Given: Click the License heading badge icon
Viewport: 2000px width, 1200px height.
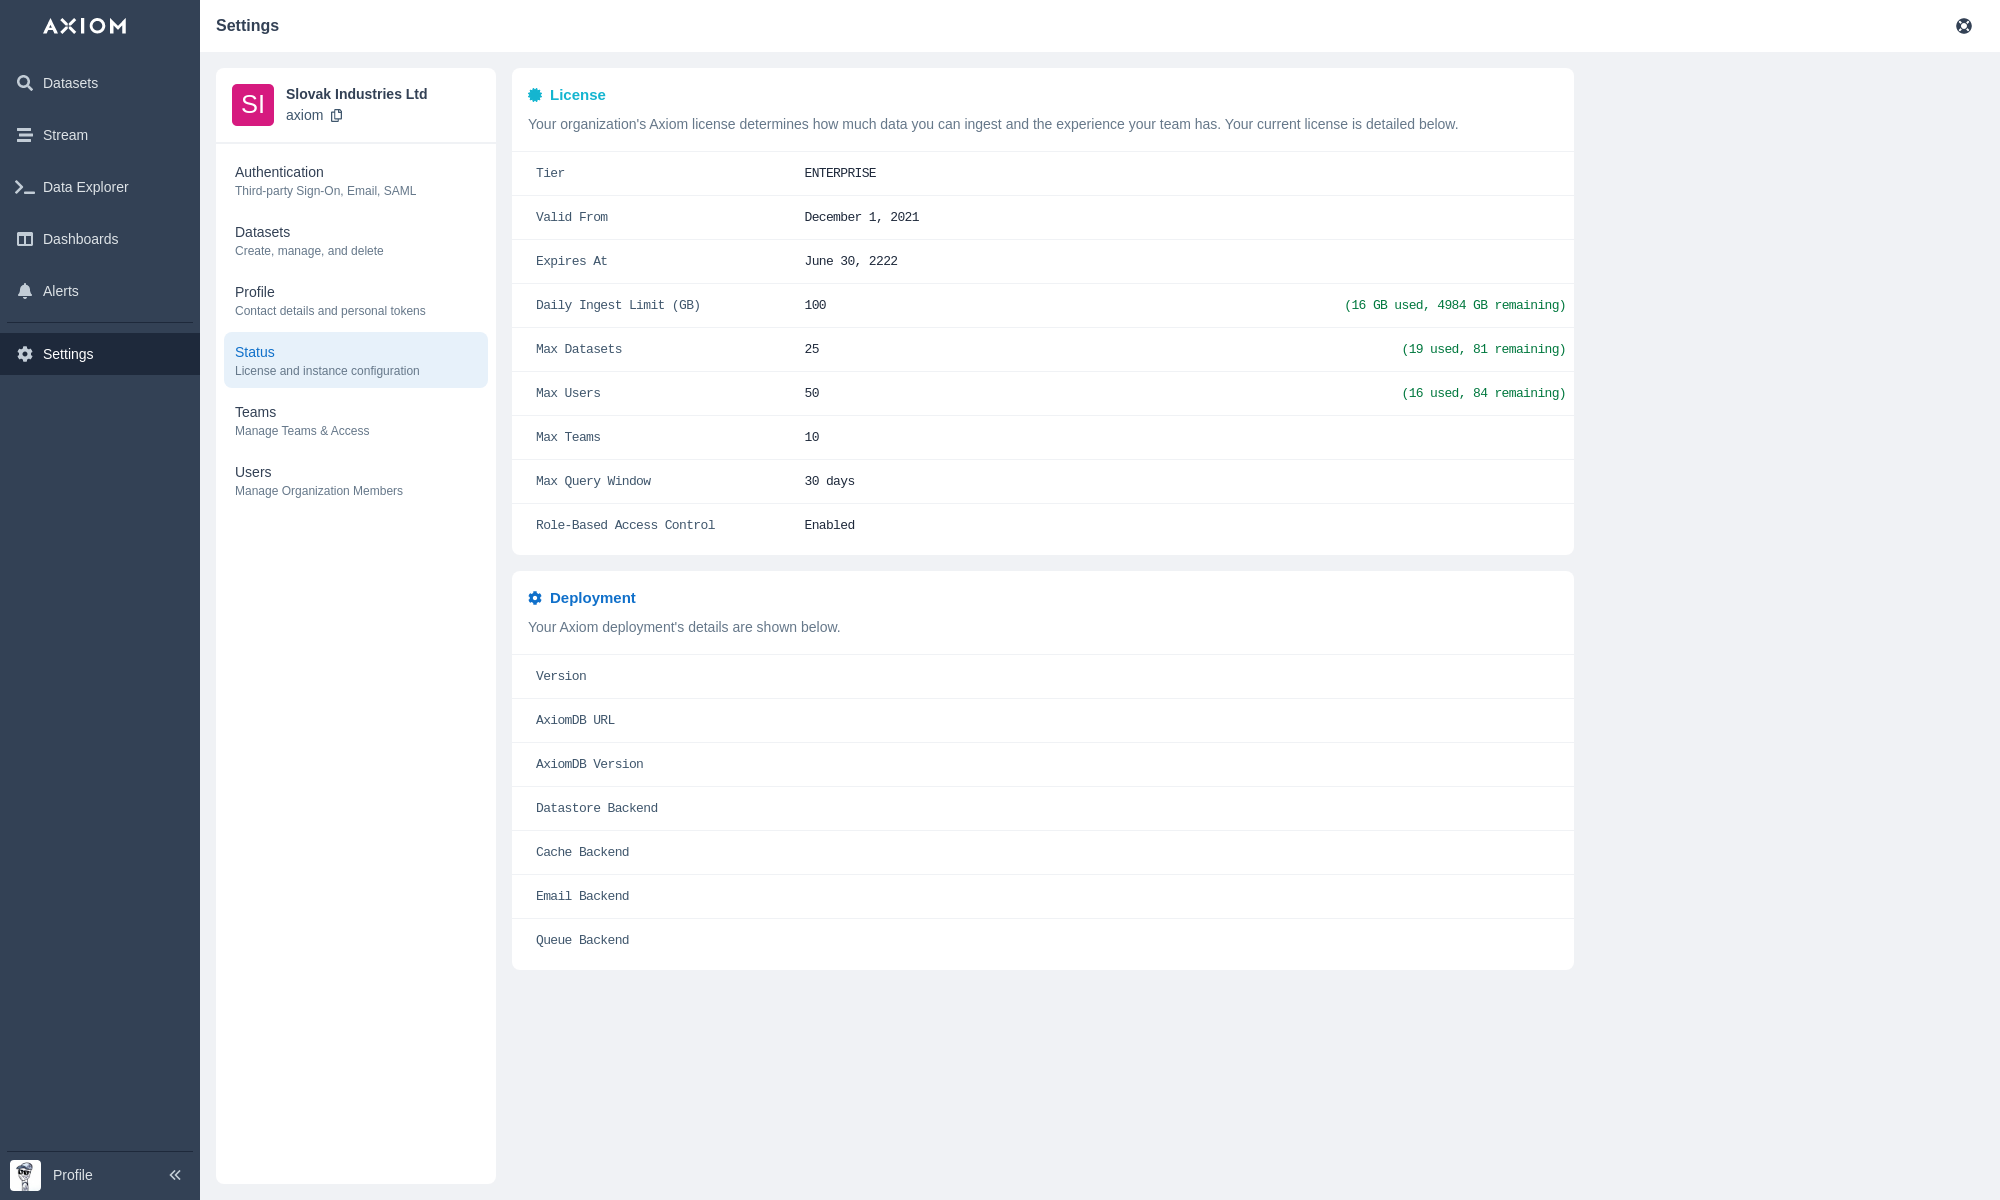Looking at the screenshot, I should coord(535,95).
